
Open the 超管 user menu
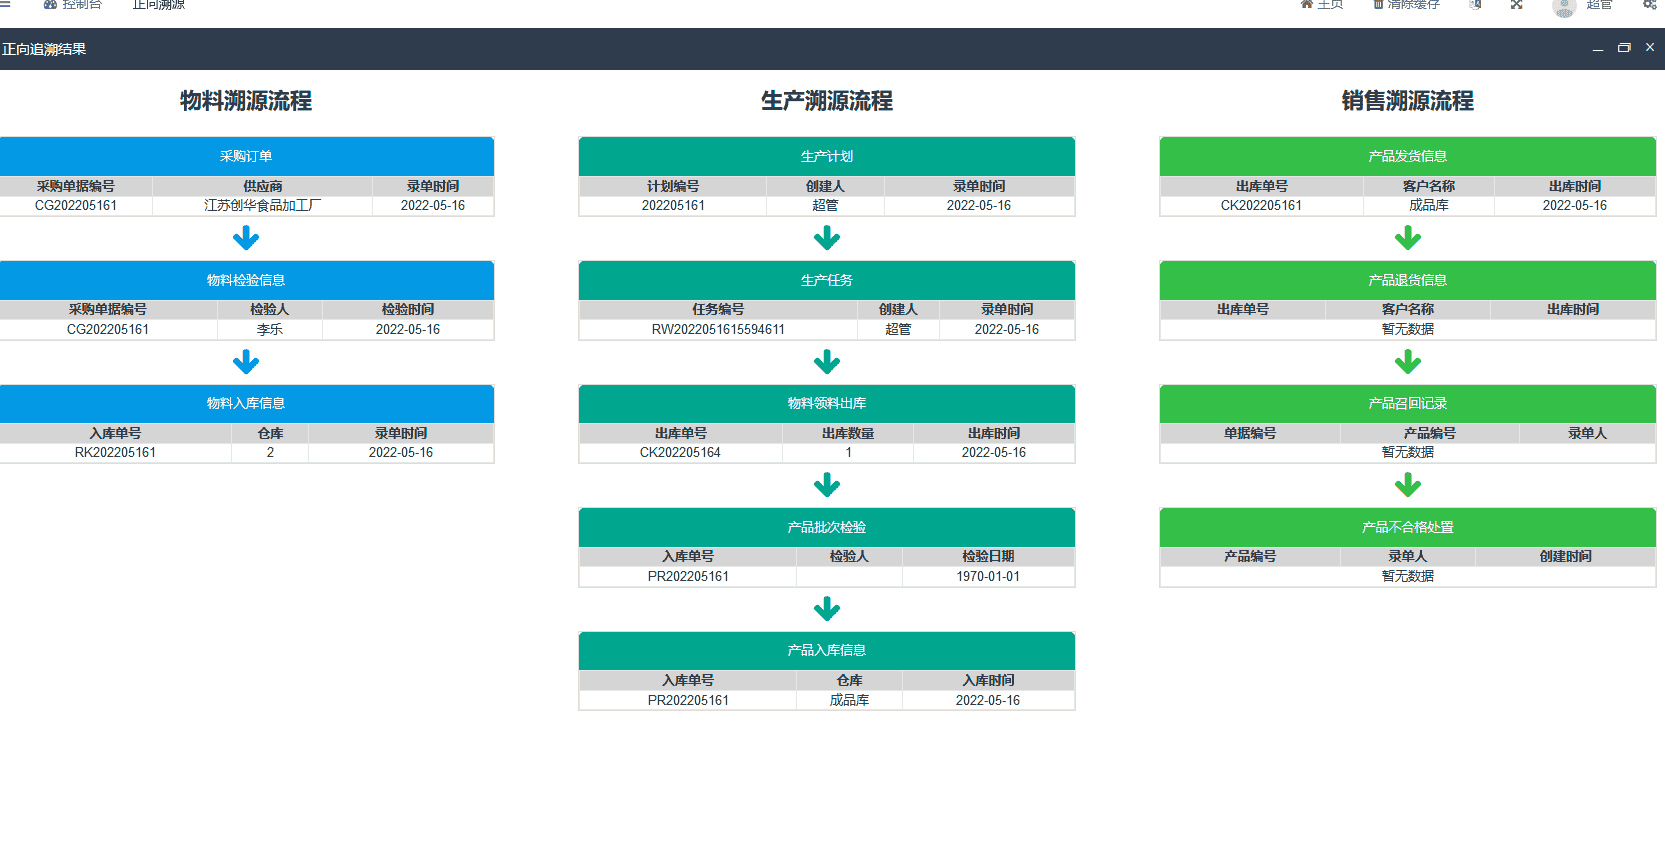coord(1599,5)
